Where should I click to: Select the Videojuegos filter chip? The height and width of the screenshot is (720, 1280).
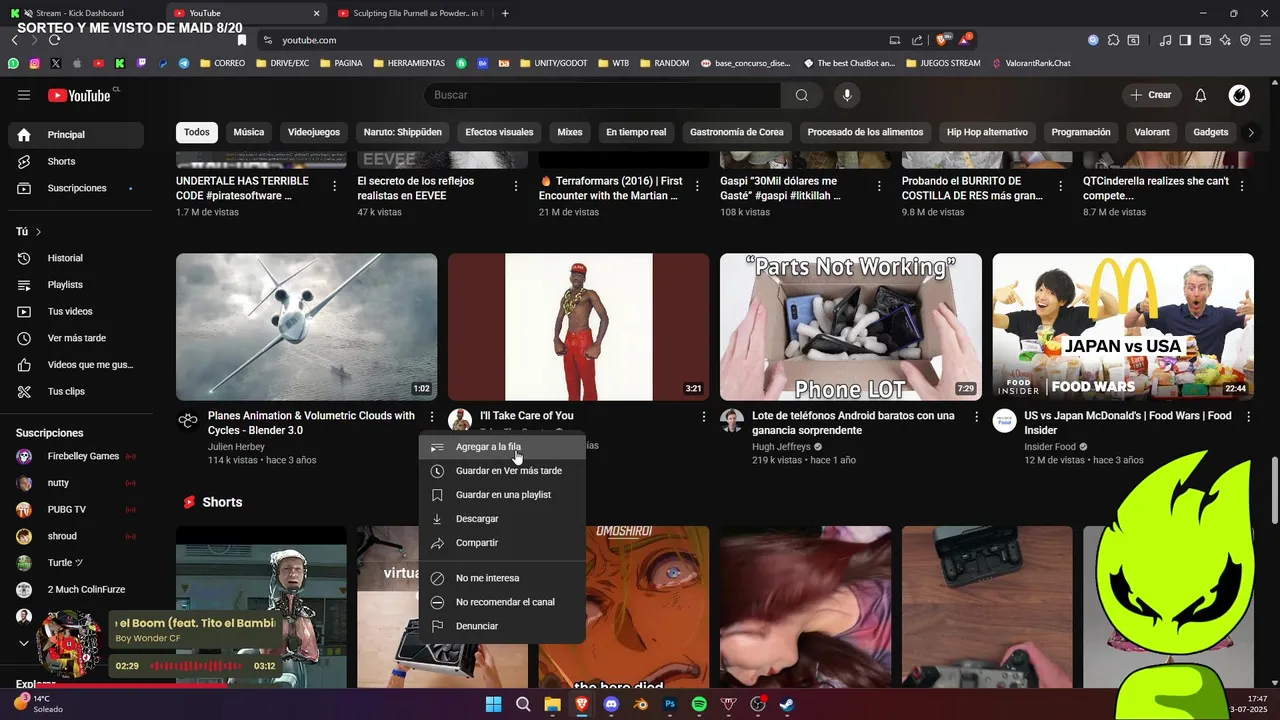[x=314, y=132]
